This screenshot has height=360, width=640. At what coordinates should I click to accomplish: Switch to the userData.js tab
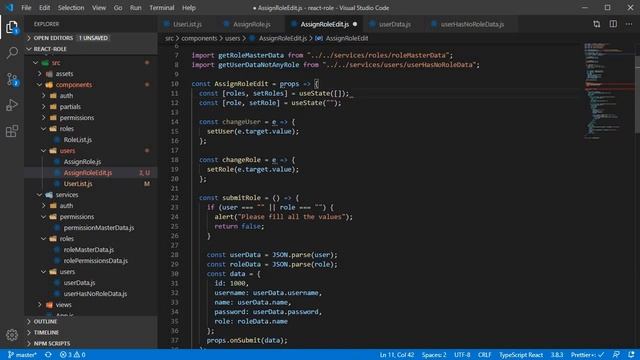pos(394,24)
